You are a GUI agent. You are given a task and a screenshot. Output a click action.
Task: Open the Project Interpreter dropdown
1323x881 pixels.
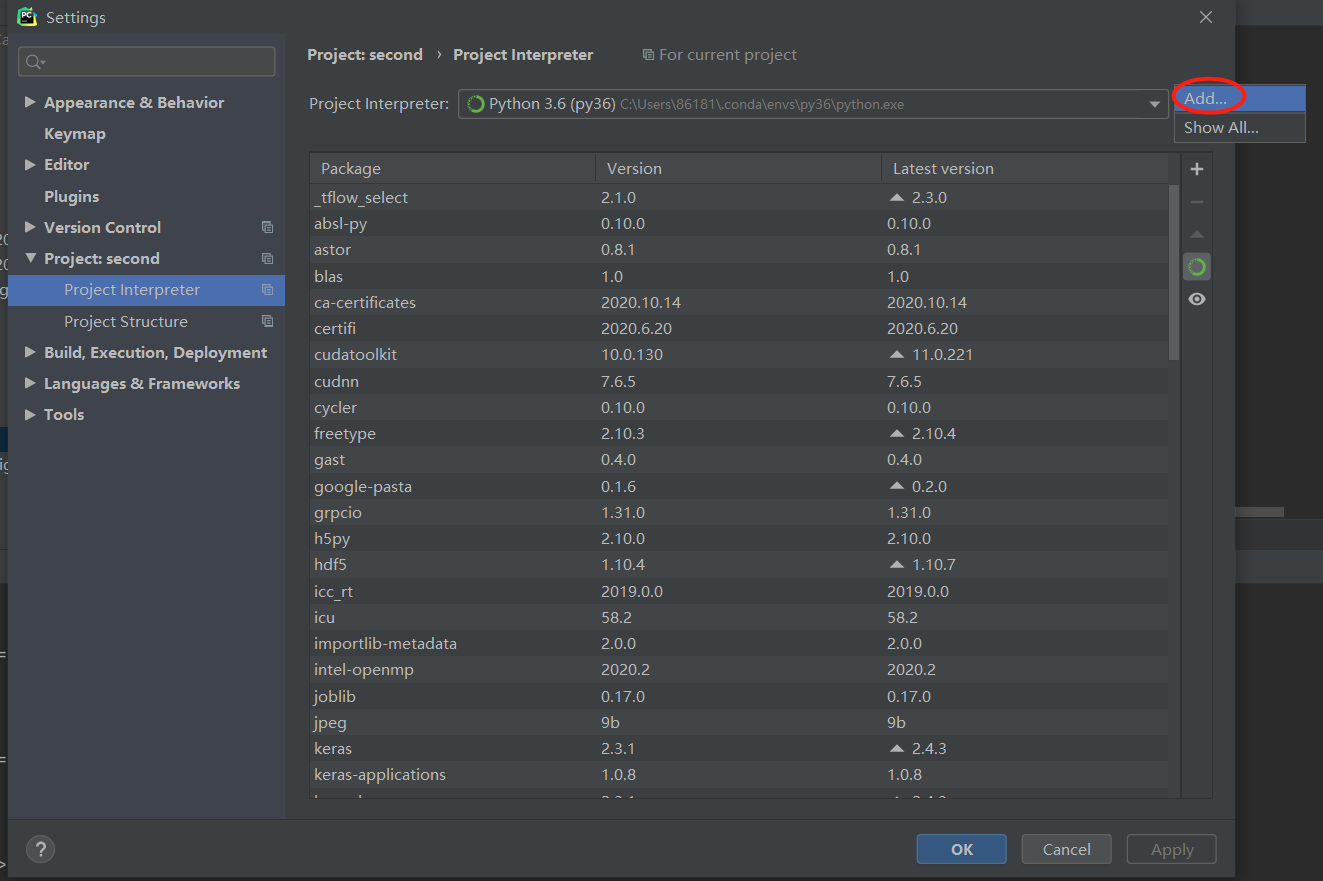point(1154,104)
